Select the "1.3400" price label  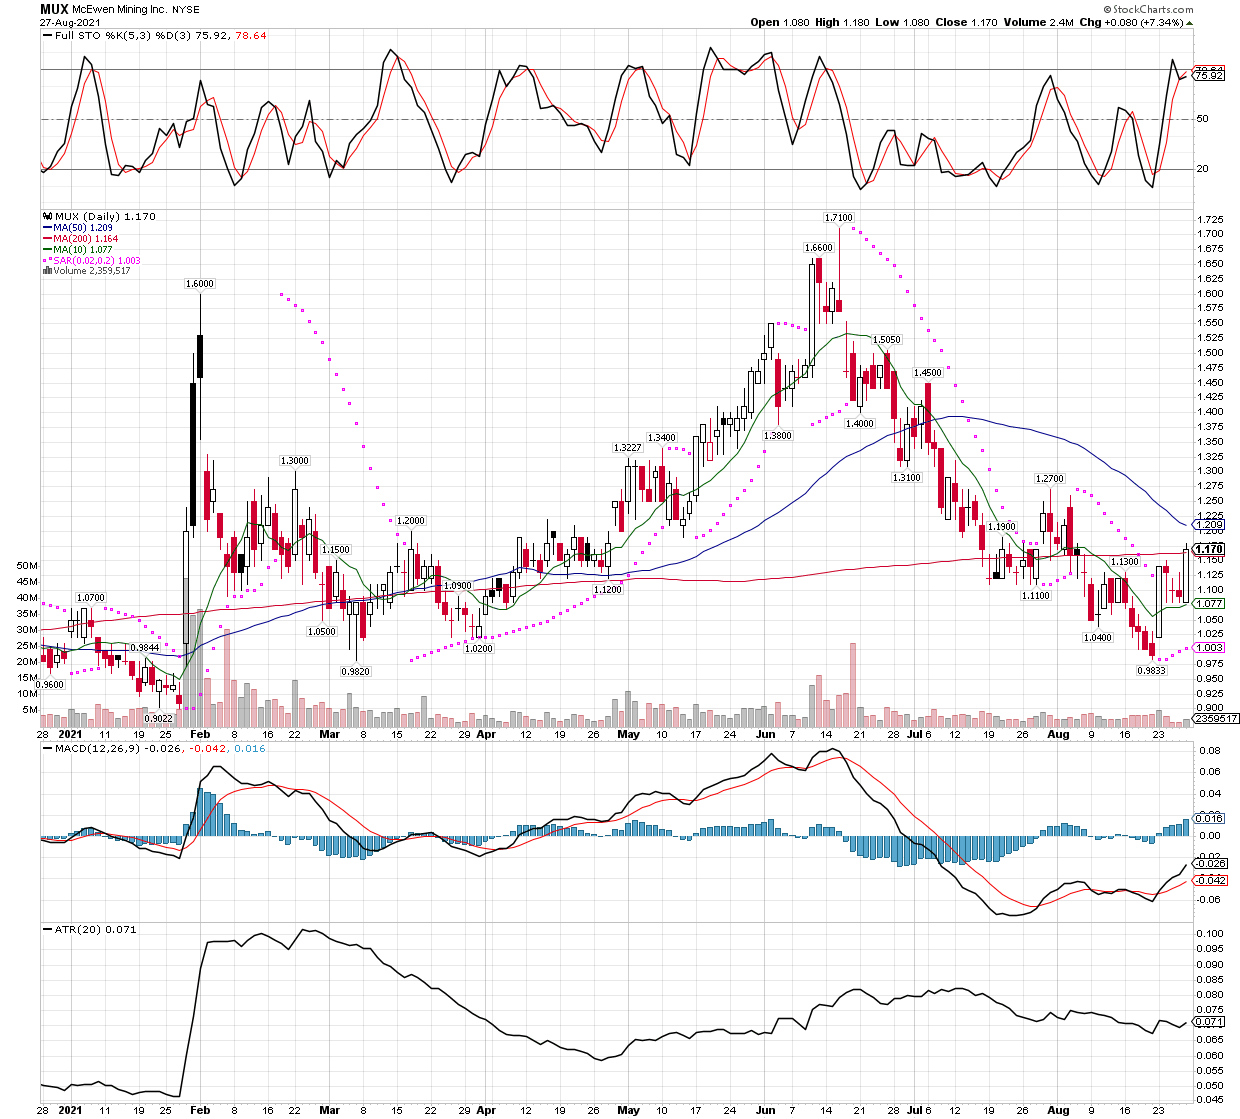(661, 438)
